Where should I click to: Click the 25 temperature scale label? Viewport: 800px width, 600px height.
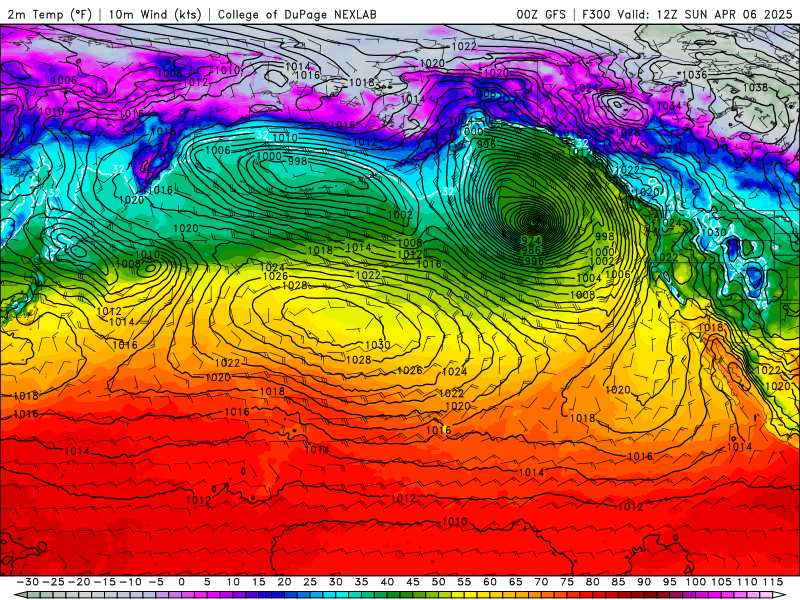pyautogui.click(x=310, y=582)
